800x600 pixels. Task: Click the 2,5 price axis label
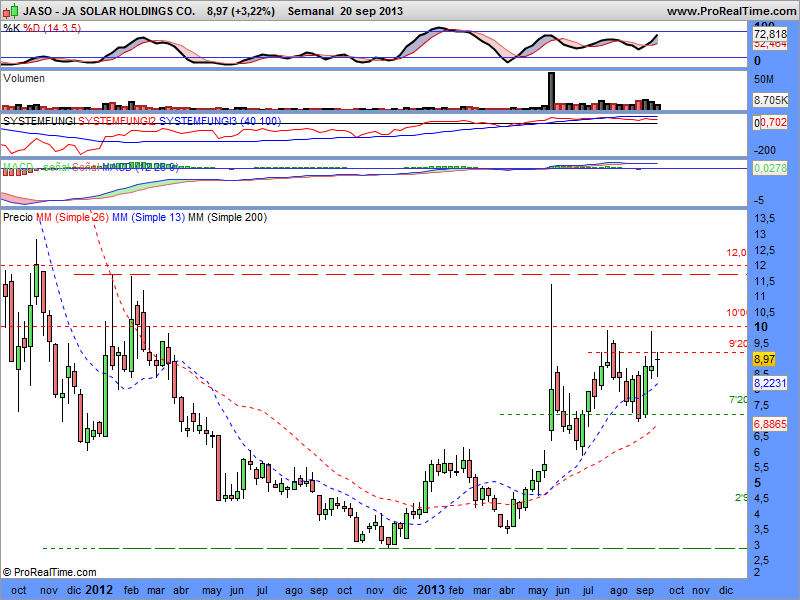click(x=761, y=561)
